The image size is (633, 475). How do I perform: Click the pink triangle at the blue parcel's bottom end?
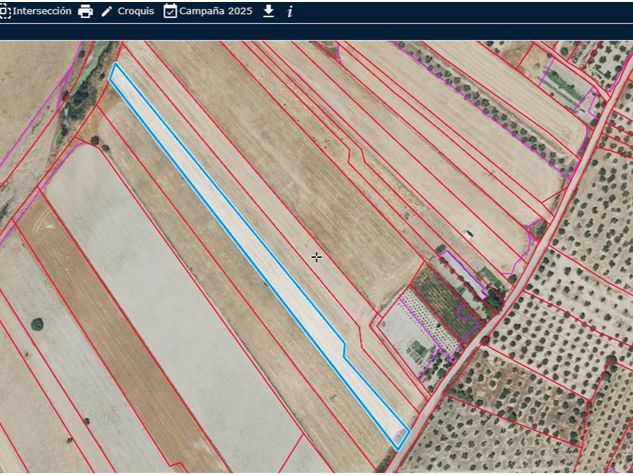pos(400,434)
